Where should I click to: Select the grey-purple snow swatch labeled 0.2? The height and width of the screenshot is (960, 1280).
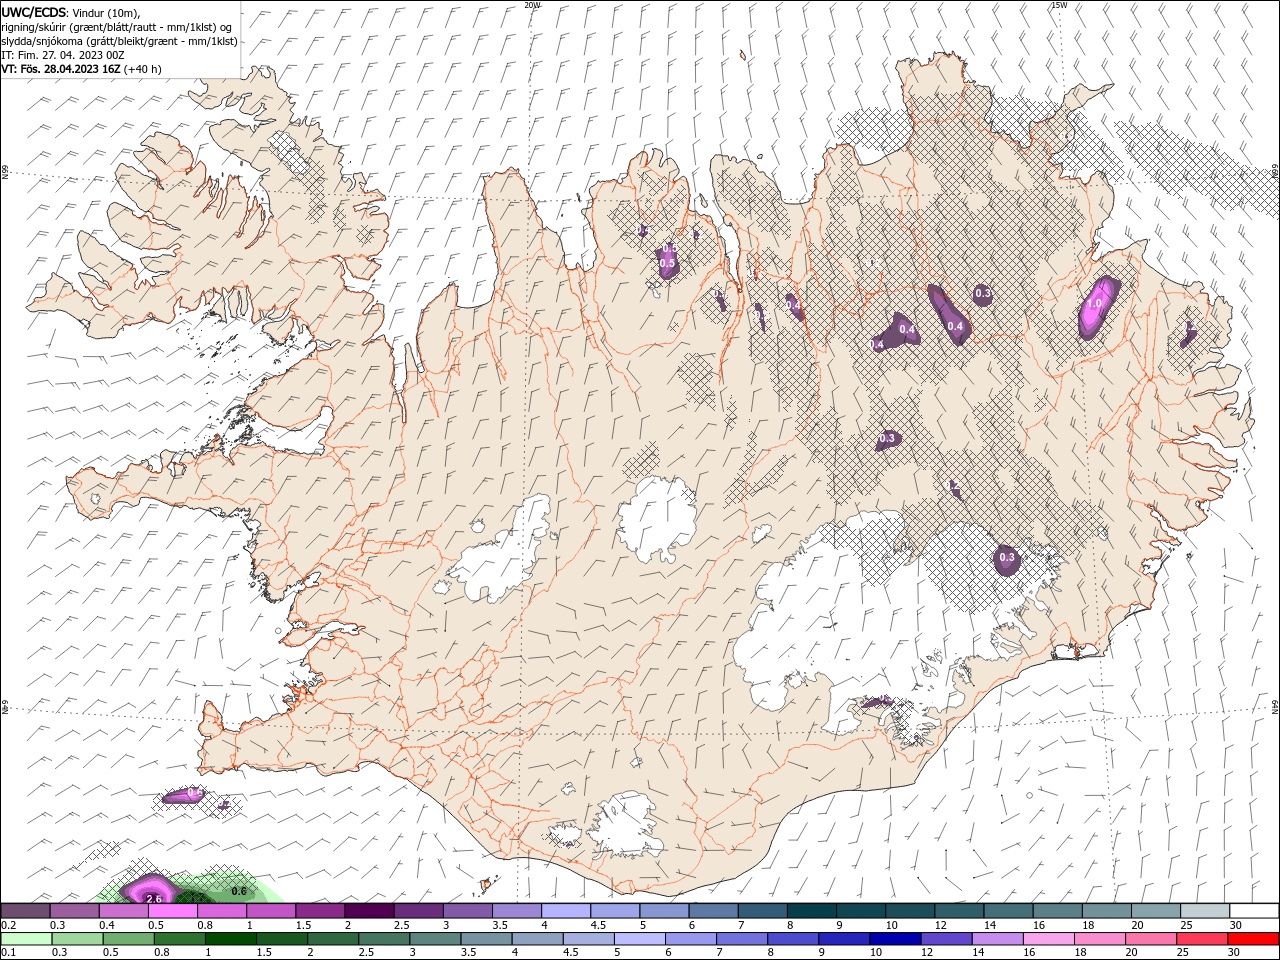point(26,911)
